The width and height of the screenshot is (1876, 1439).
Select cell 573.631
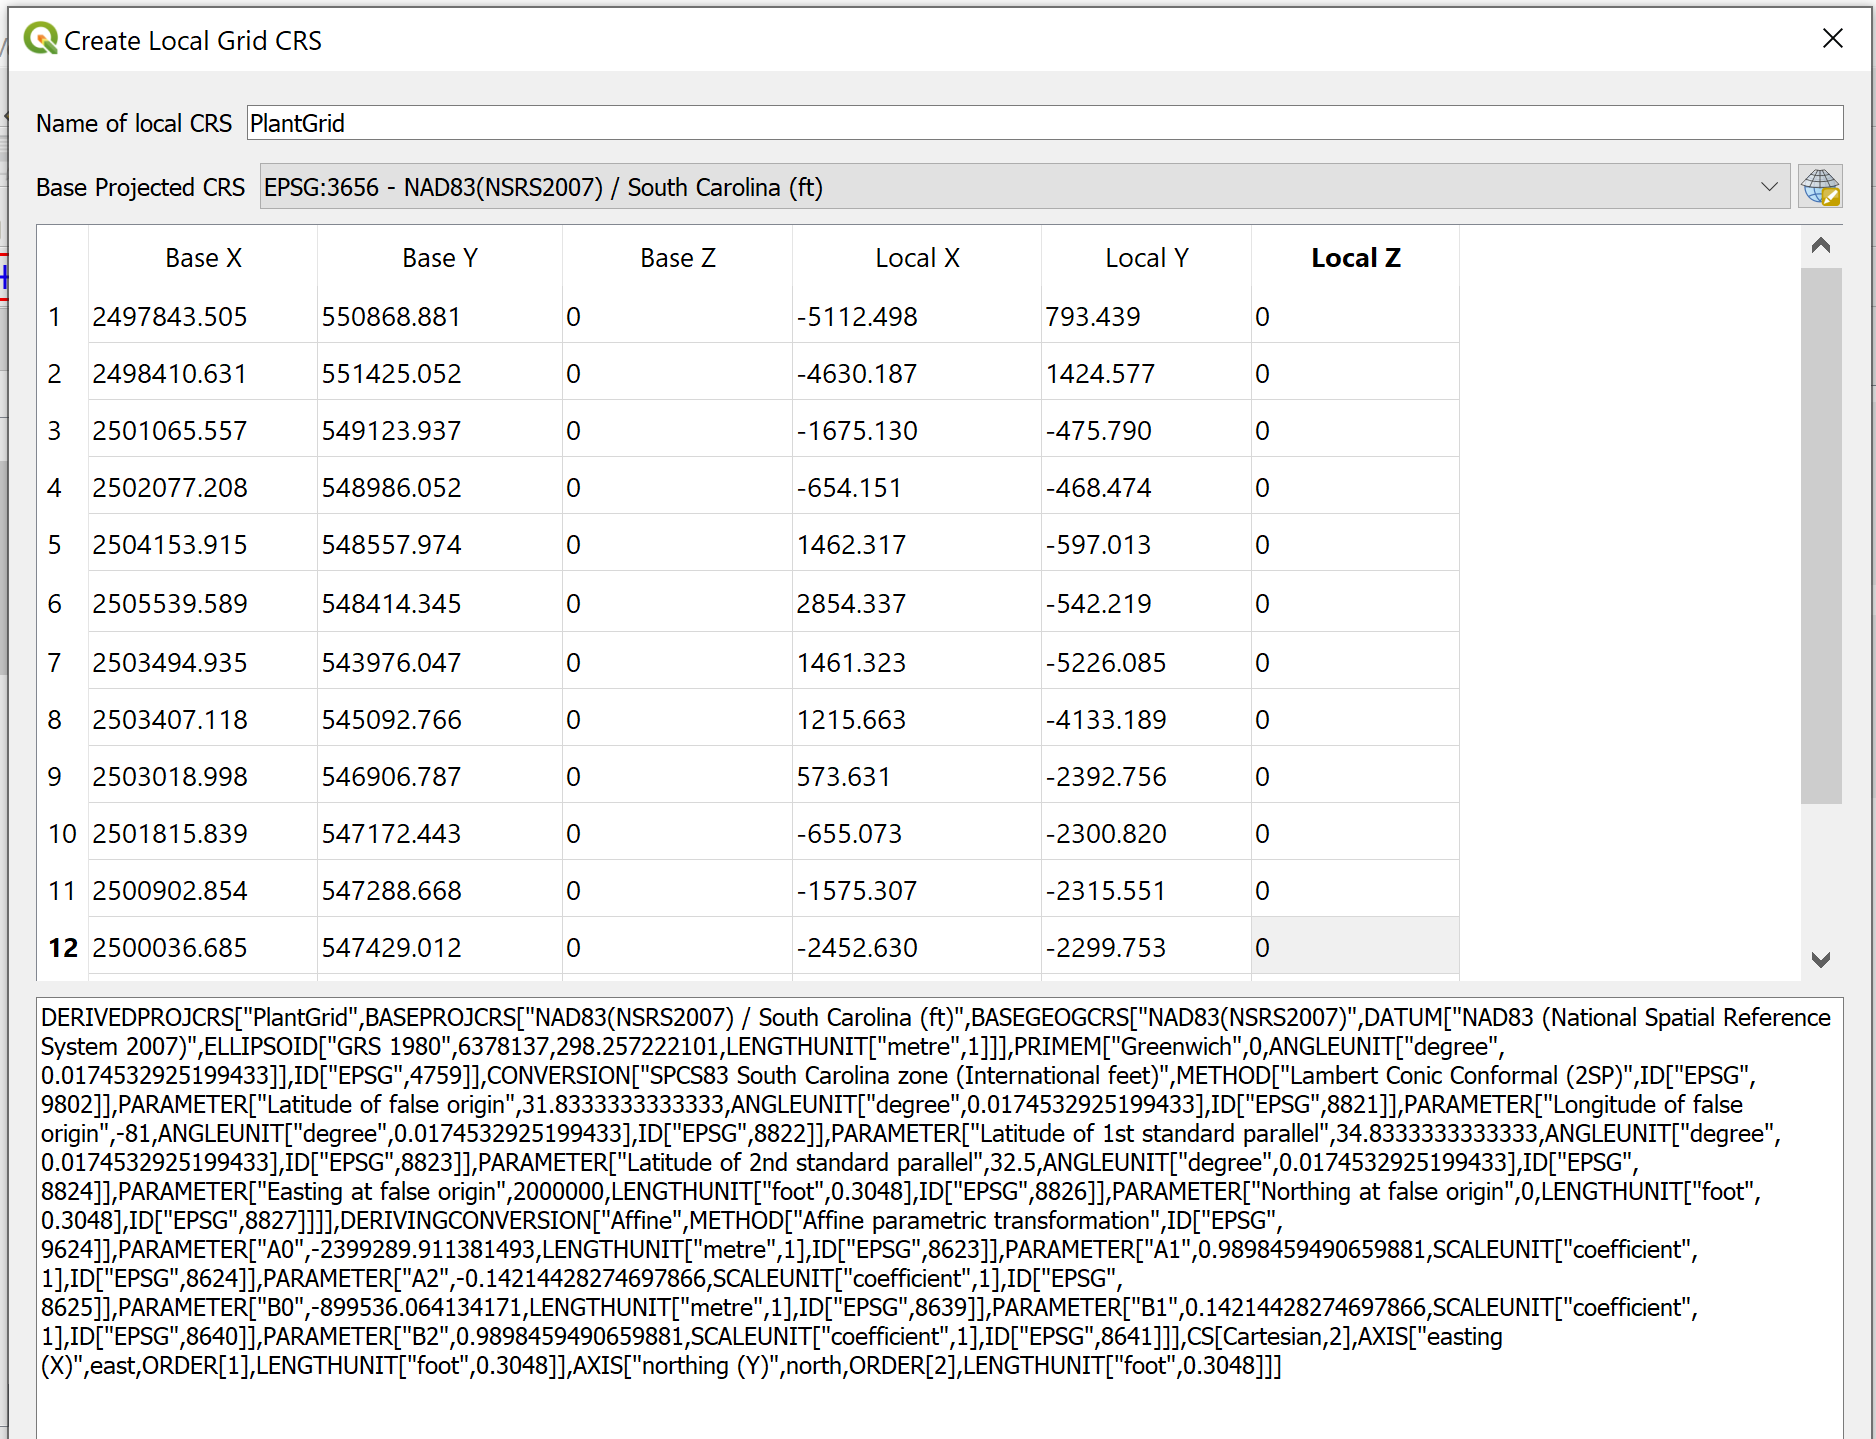[x=917, y=776]
